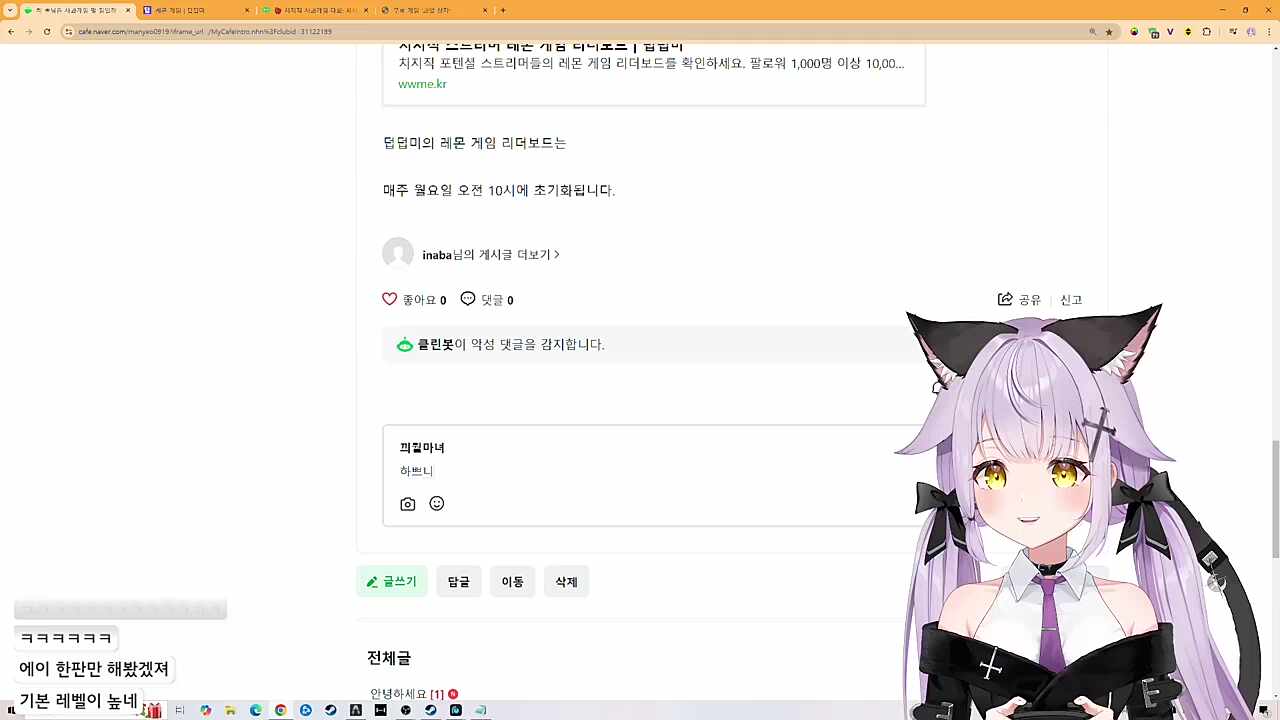Open Chrome from the taskbar
Image resolution: width=1280 pixels, height=720 pixels.
(281, 710)
